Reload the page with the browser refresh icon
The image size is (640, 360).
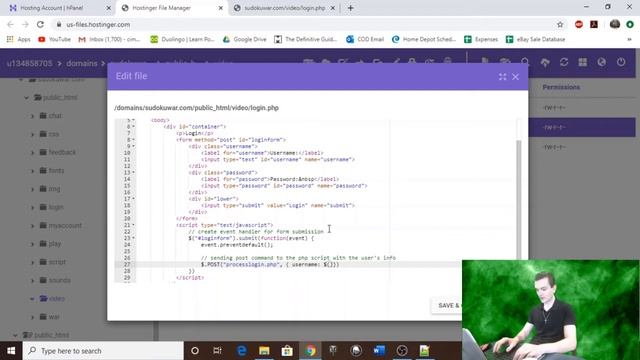point(40,24)
